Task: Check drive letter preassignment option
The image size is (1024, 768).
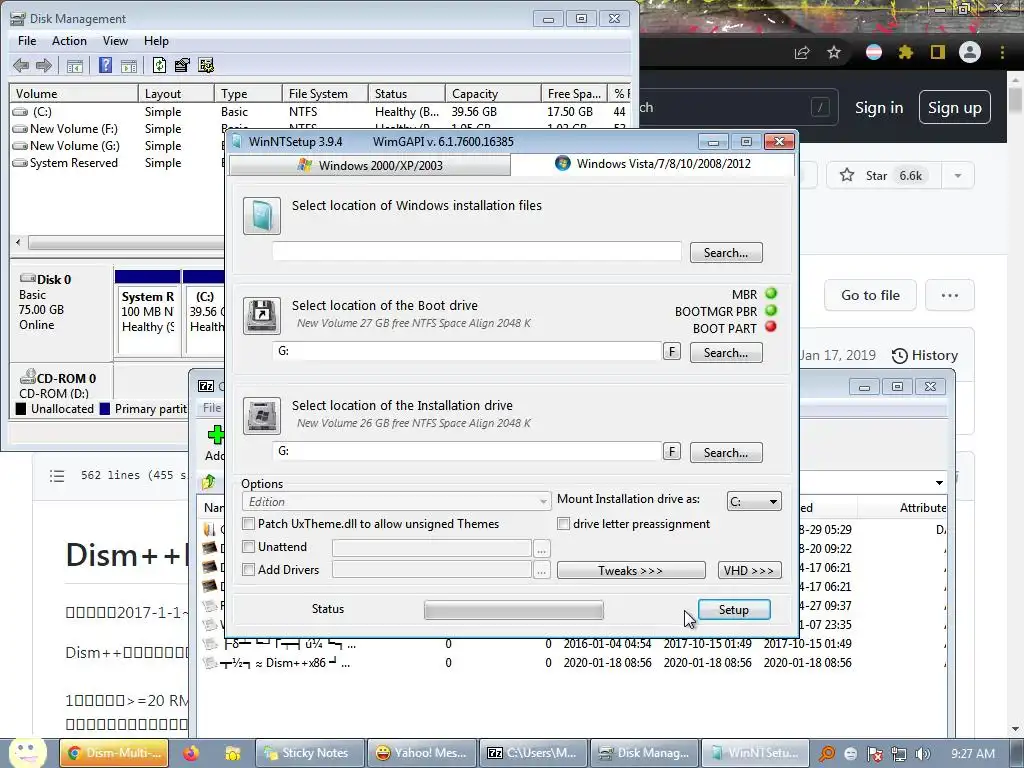Action: (563, 524)
